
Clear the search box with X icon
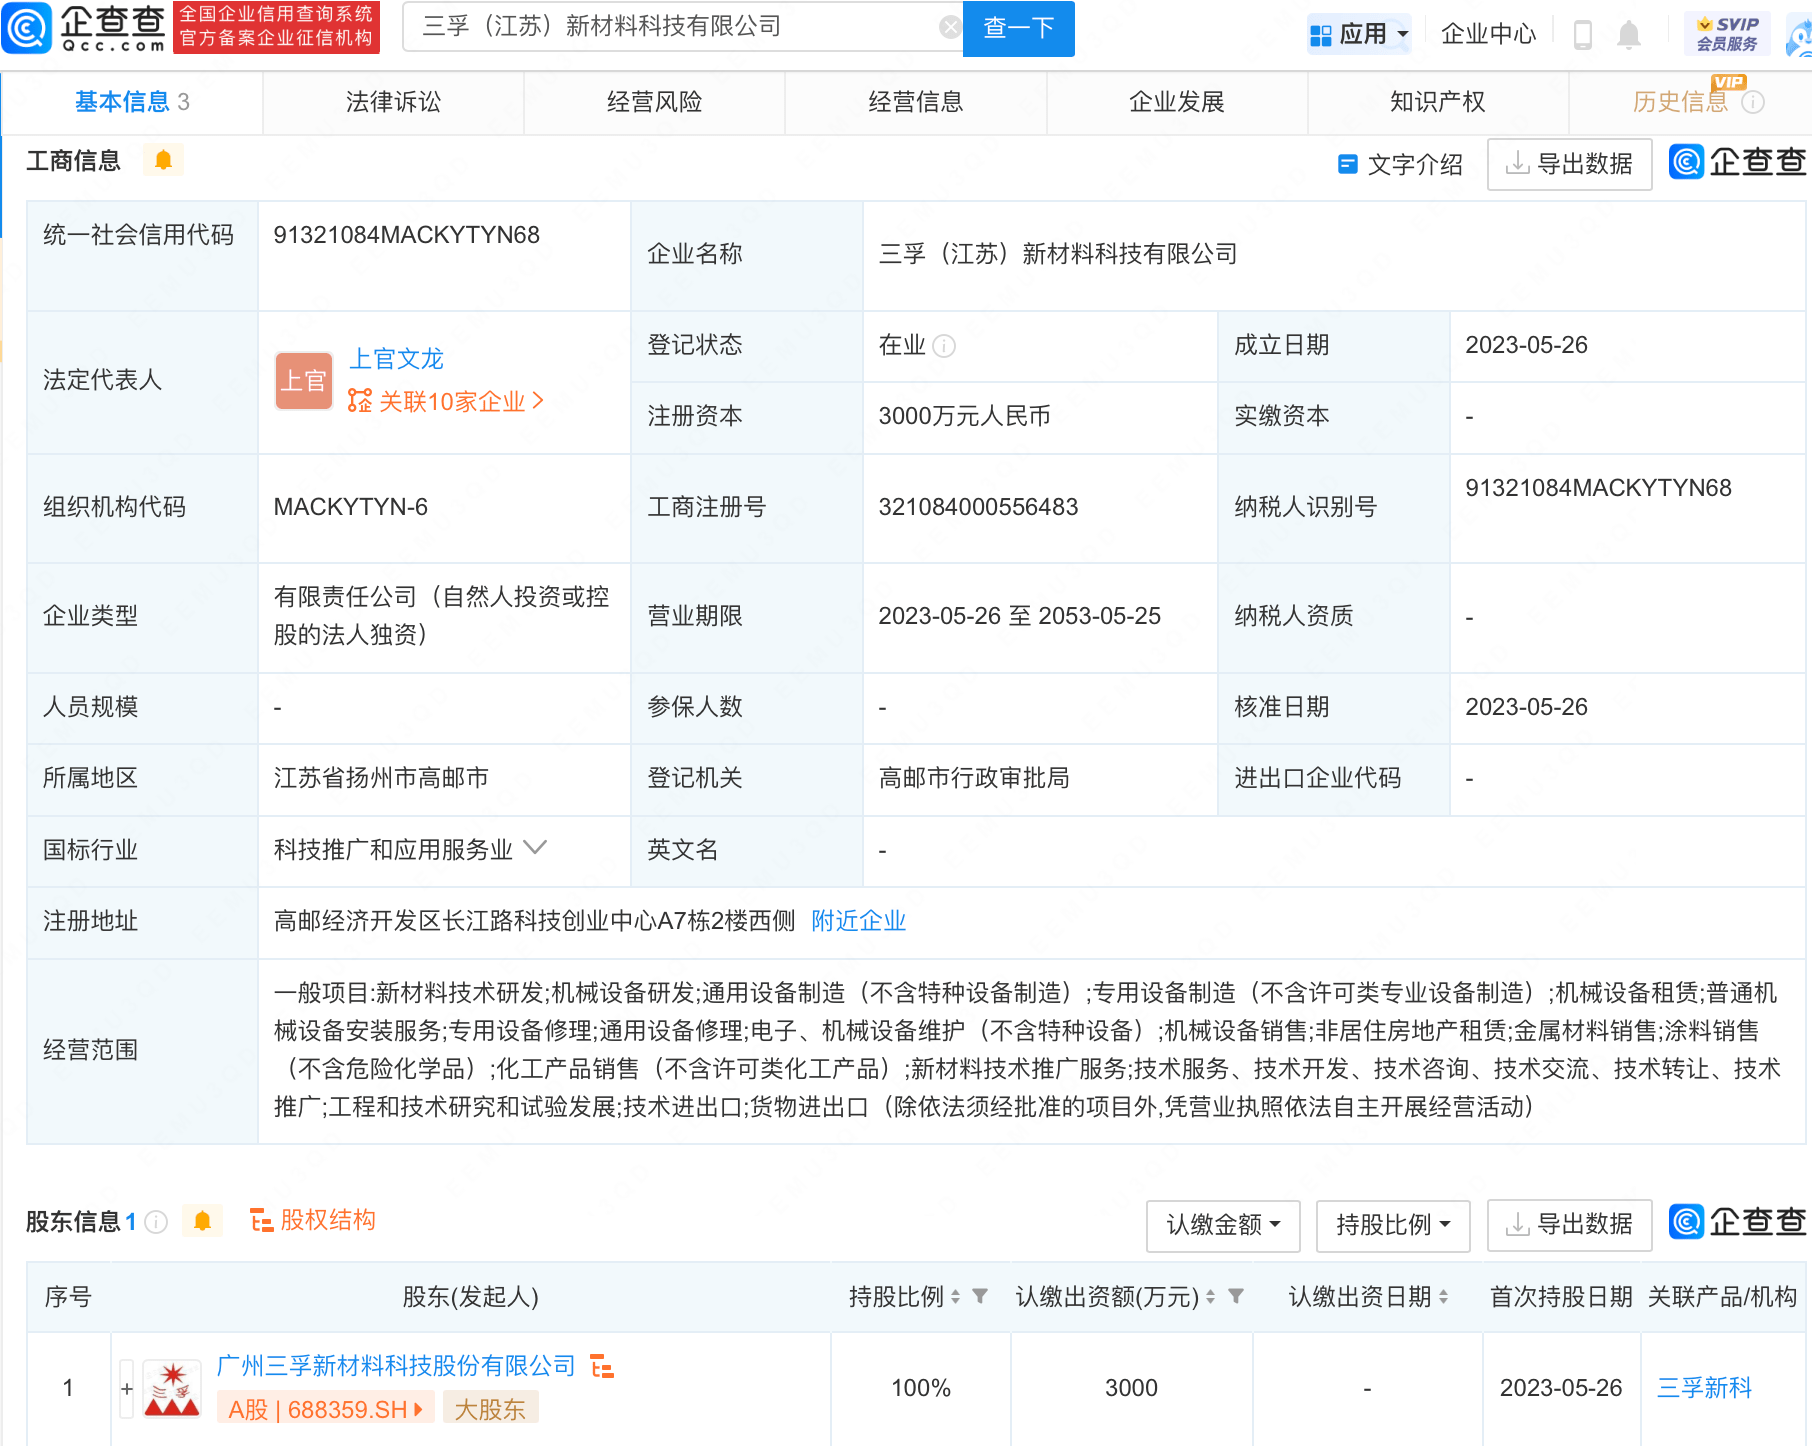[950, 27]
